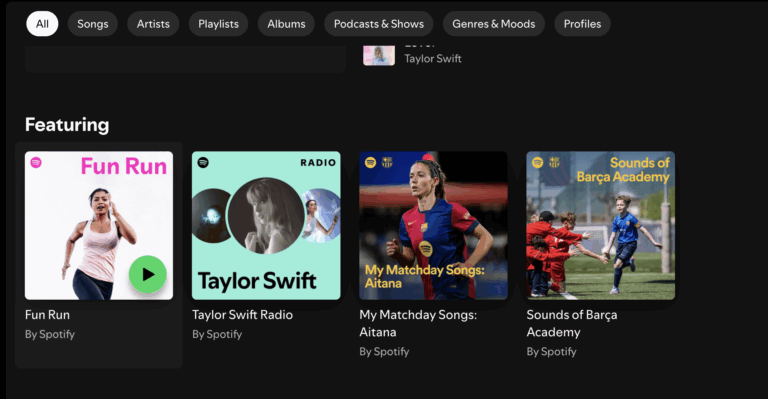The image size is (768, 399).
Task: Switch to Profiles results
Action: 582,24
